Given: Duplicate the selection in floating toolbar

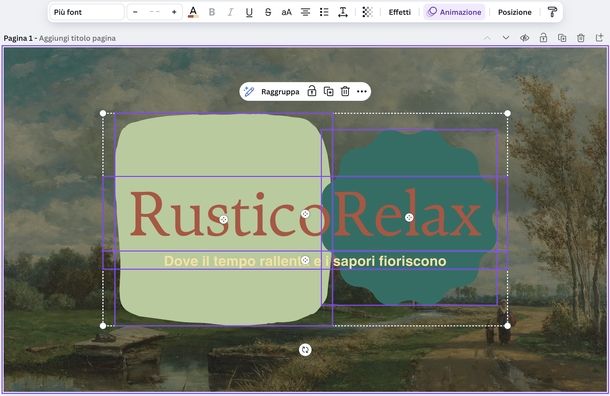Looking at the screenshot, I should [329, 91].
